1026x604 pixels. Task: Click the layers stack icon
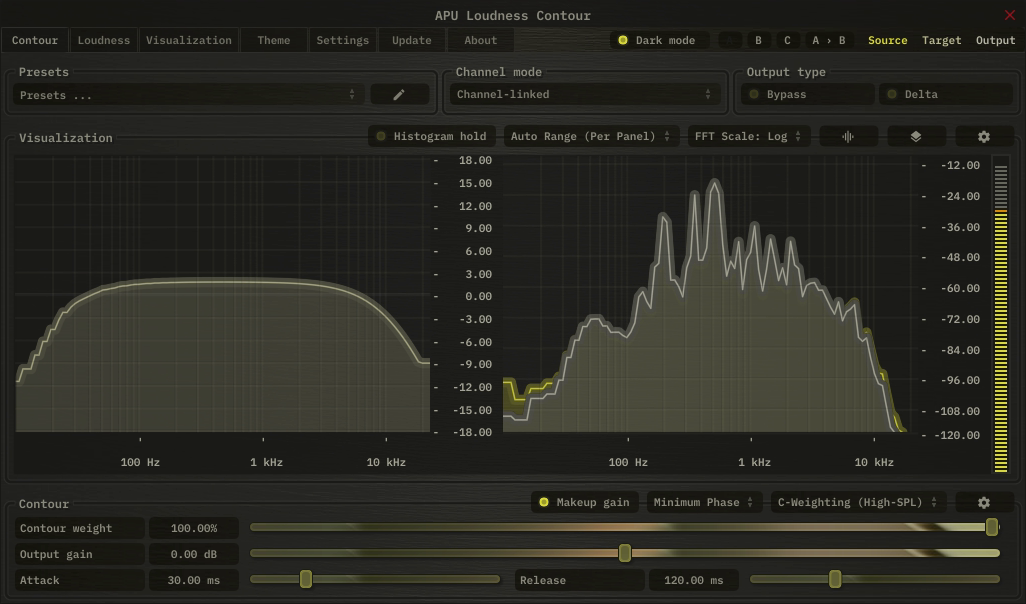coord(916,137)
